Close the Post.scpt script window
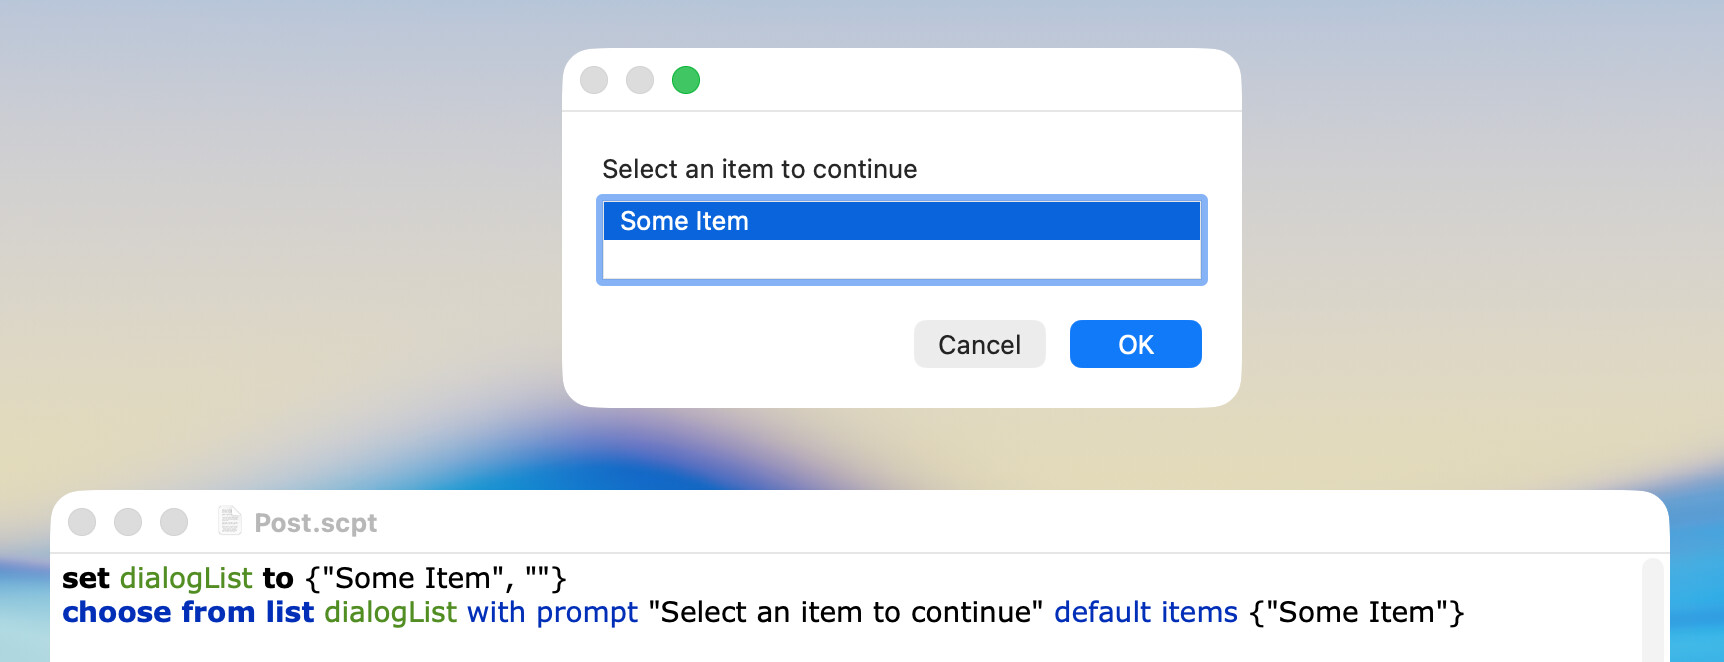The width and height of the screenshot is (1724, 662). coord(82,522)
